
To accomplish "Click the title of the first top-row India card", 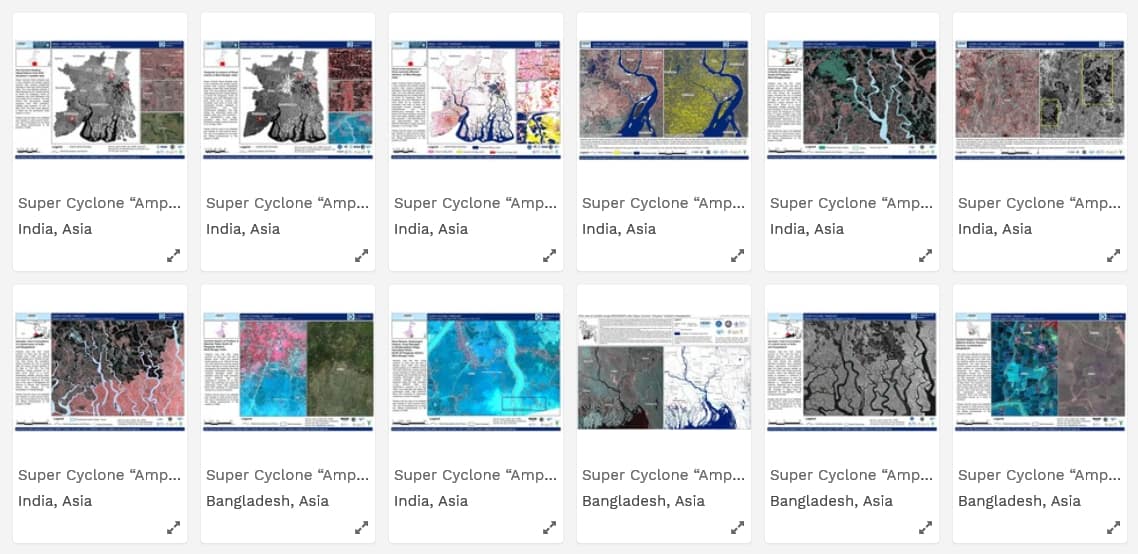I will coord(100,203).
